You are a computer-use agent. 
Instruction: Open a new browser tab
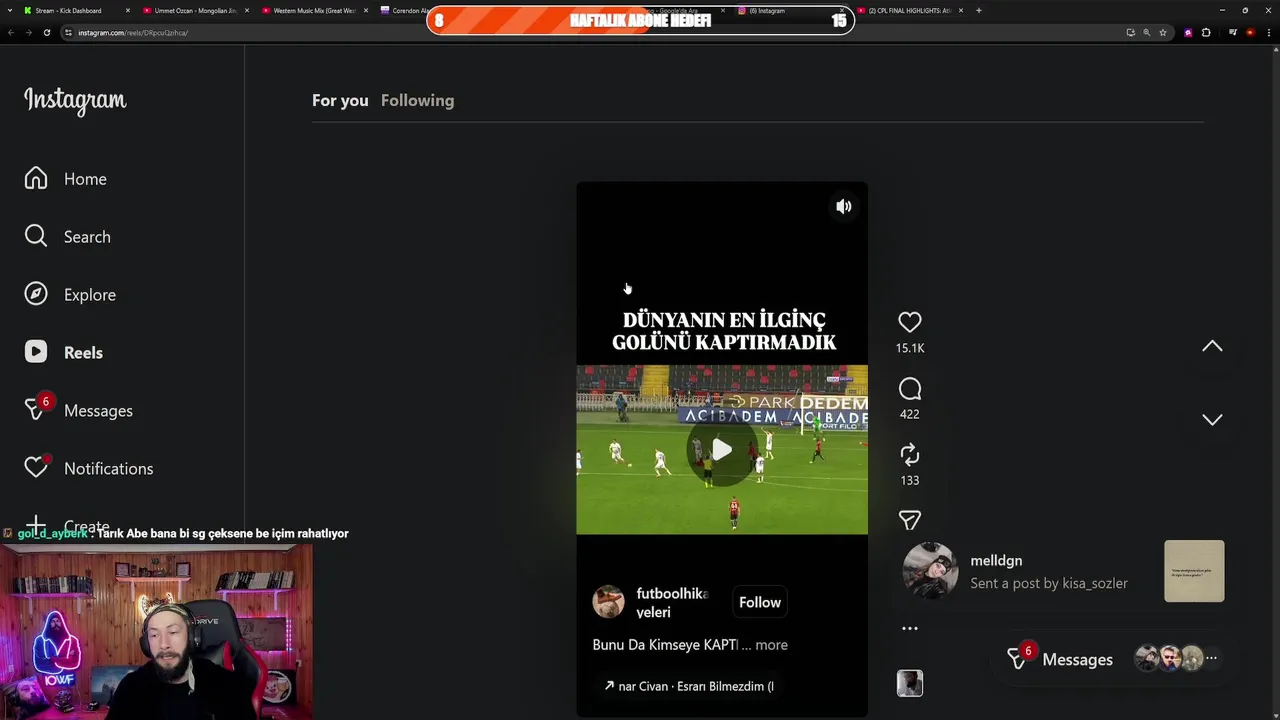point(978,10)
